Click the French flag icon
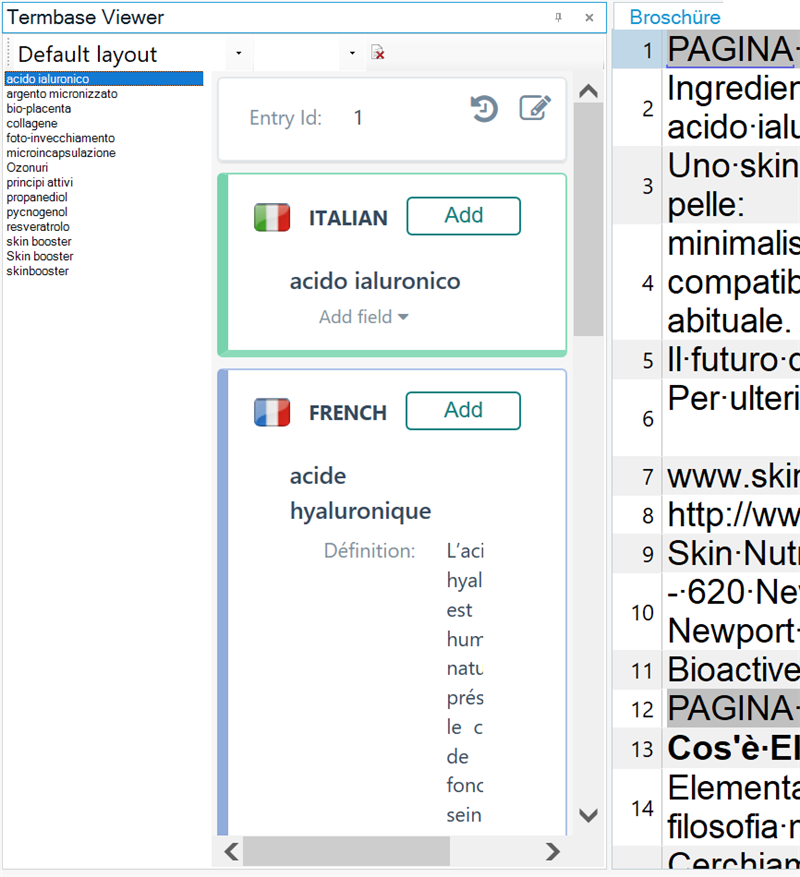This screenshot has width=800, height=877. 272,412
